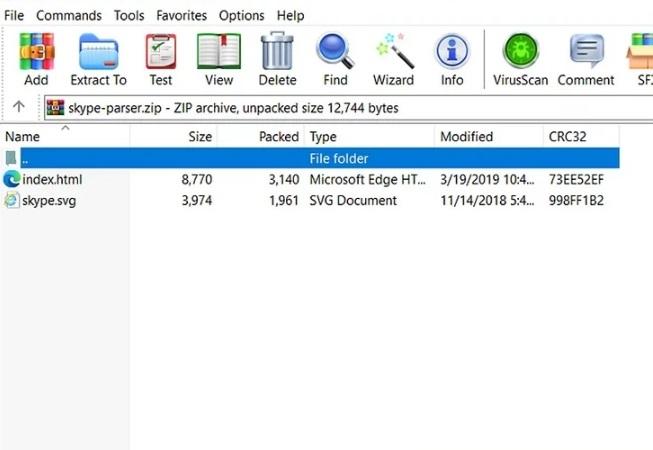653x450 pixels.
Task: Select the parent folder icon row
Action: (x=11, y=158)
